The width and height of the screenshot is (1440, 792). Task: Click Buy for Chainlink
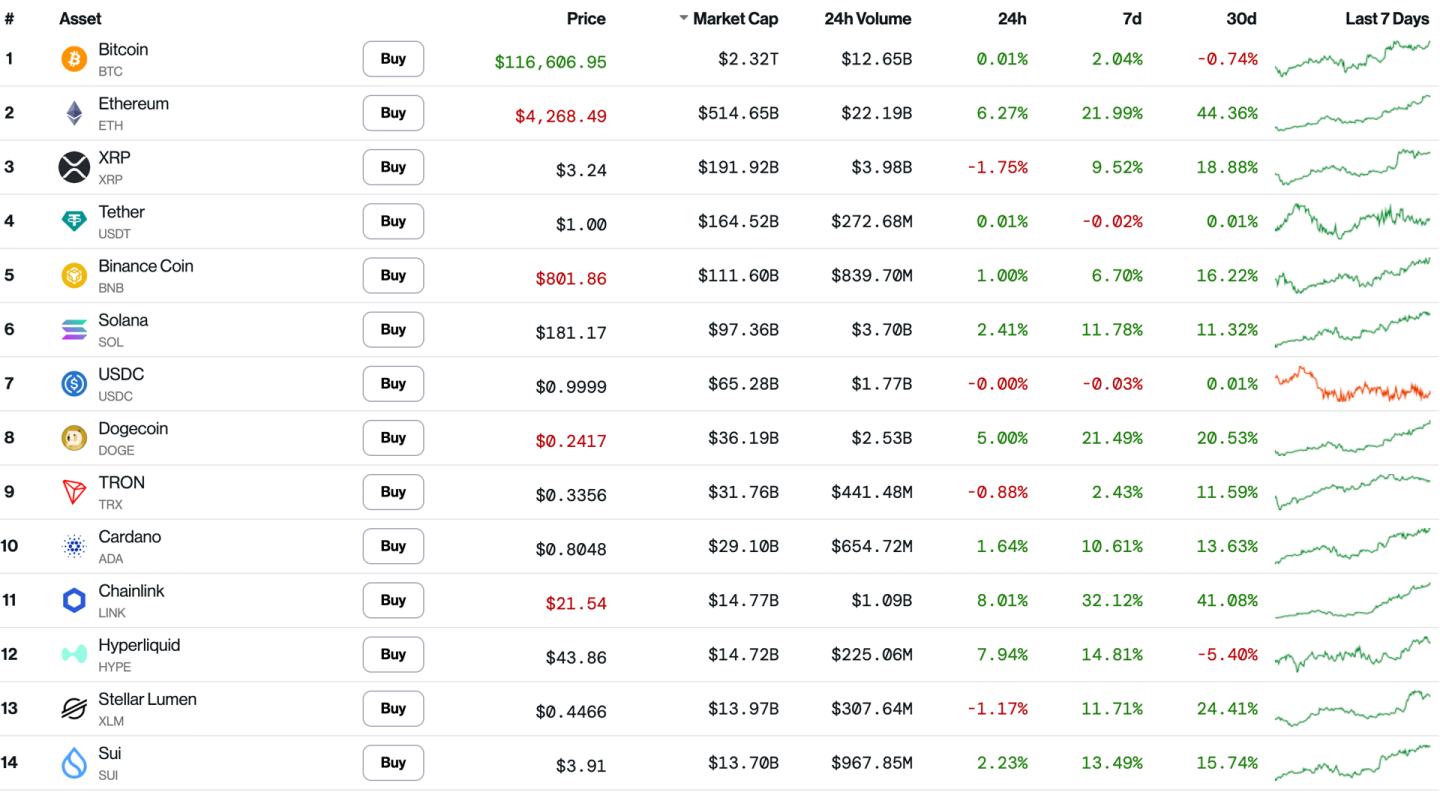[x=393, y=600]
